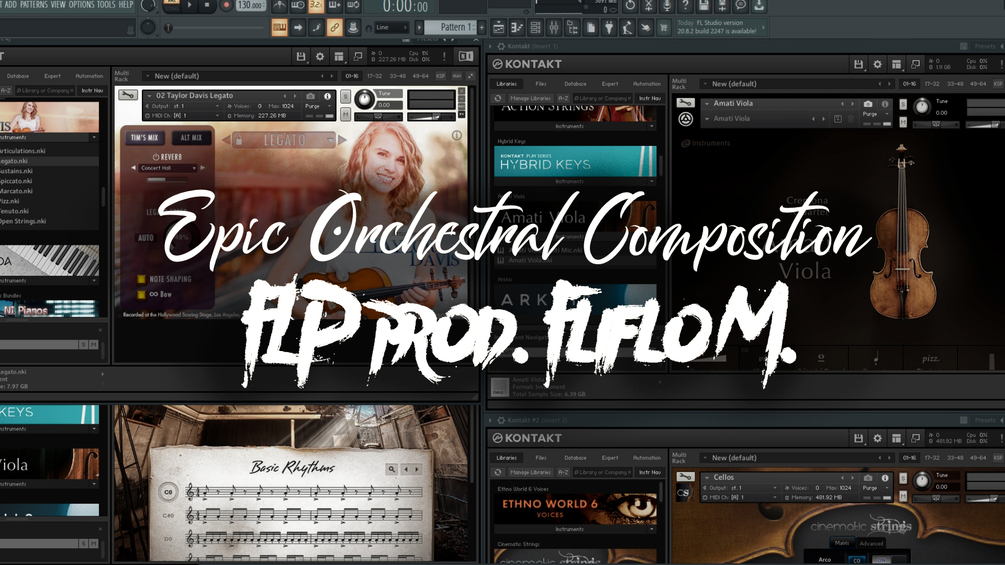Select the TIM'S MIX button
The height and width of the screenshot is (565, 1005).
[x=144, y=138]
